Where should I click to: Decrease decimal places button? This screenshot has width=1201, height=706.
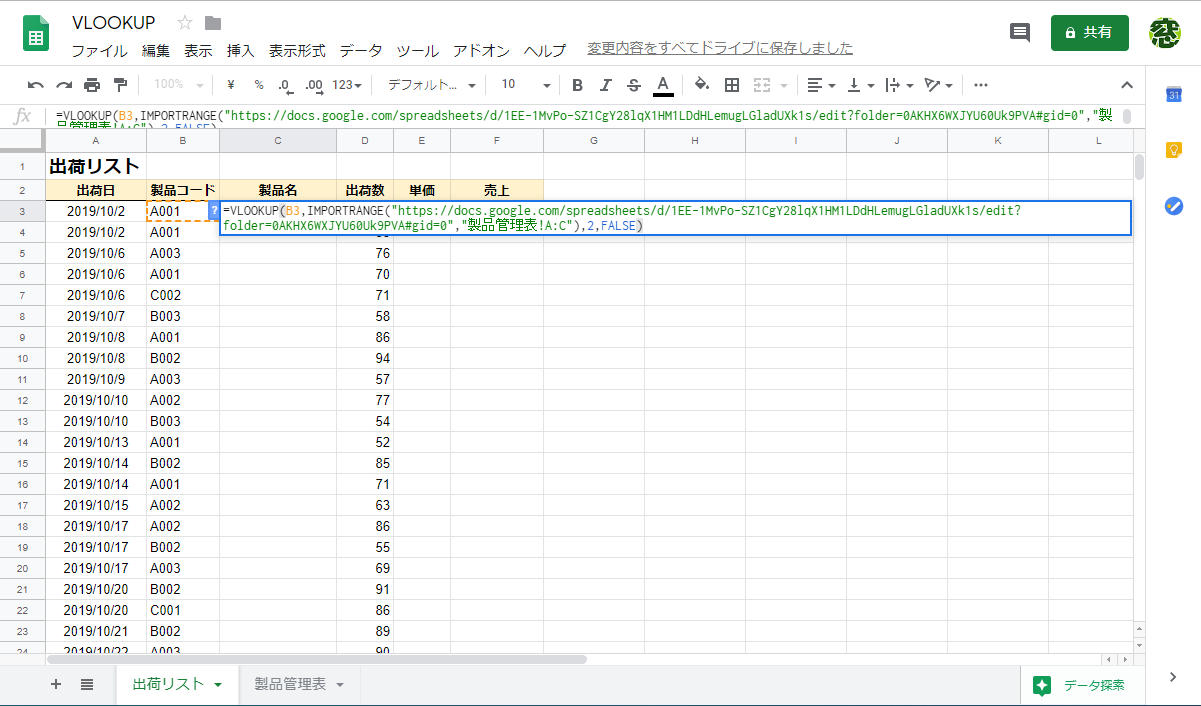[285, 85]
